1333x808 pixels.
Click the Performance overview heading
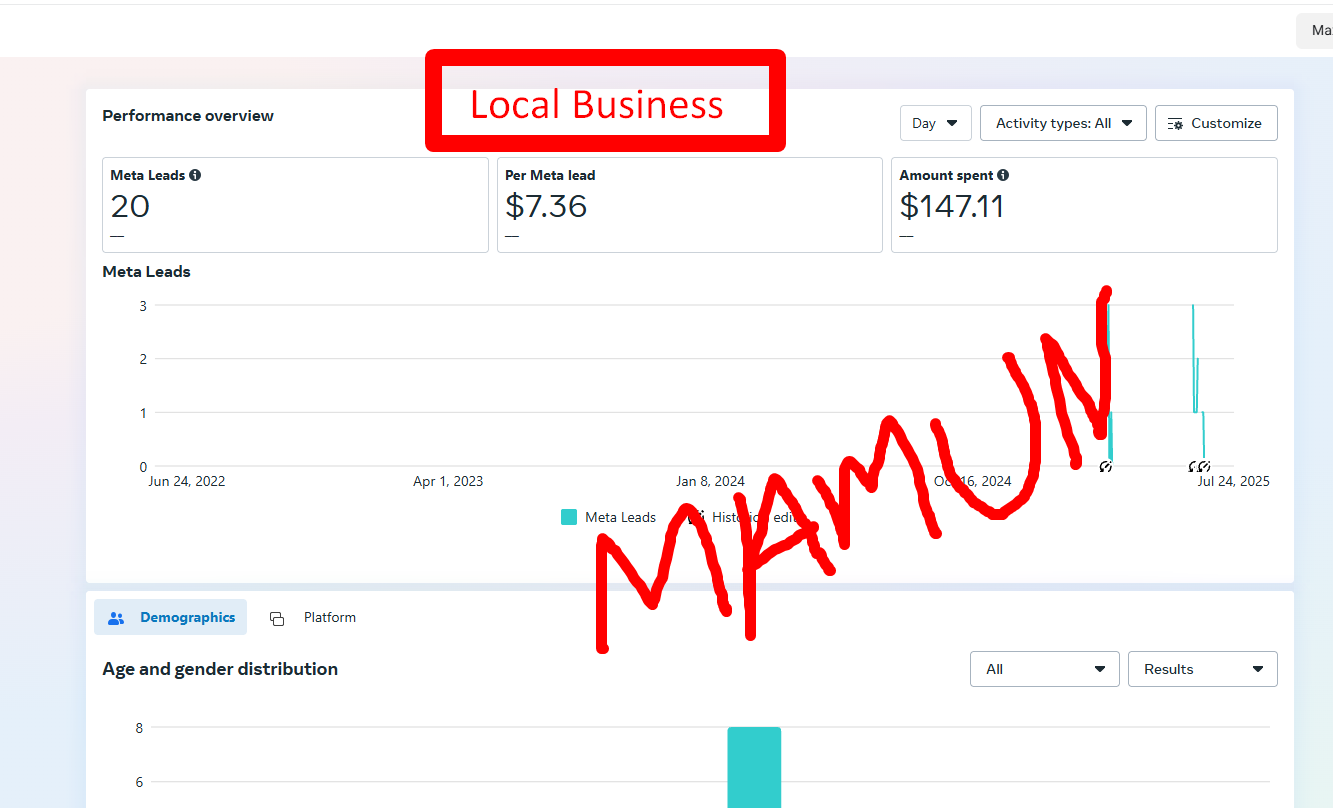(188, 115)
